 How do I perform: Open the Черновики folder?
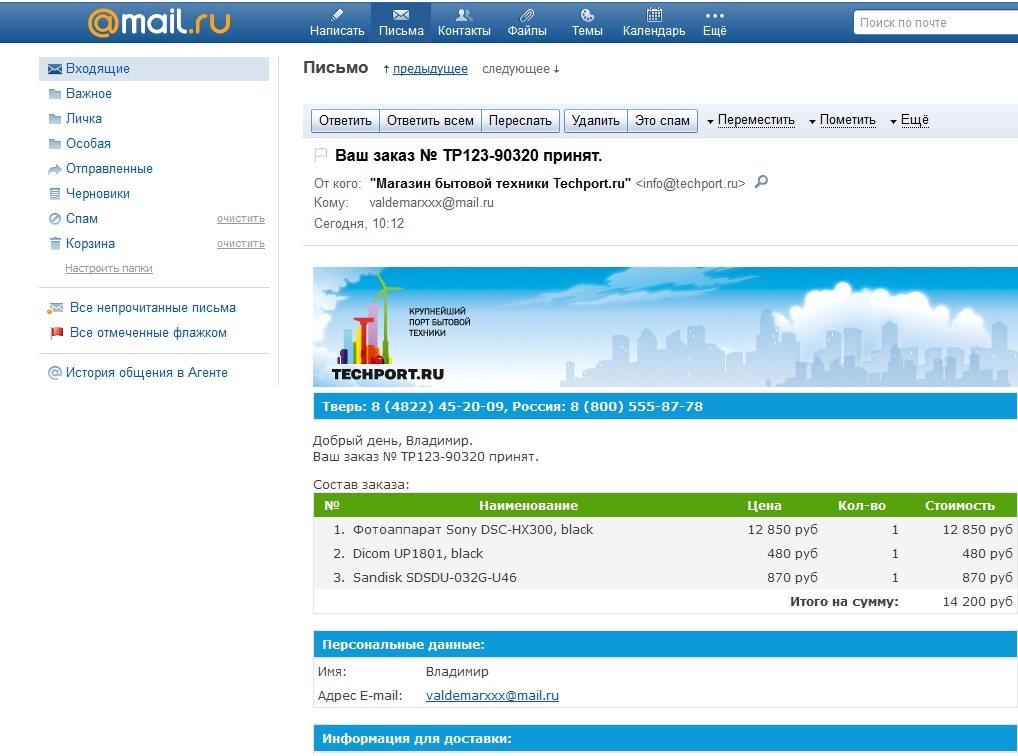(97, 194)
